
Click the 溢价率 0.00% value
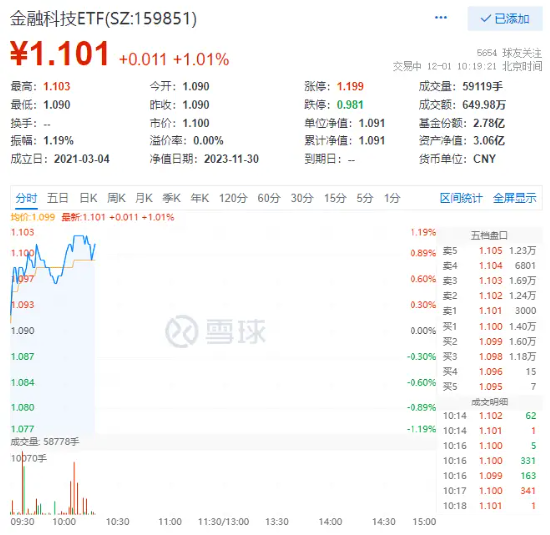pyautogui.click(x=208, y=141)
